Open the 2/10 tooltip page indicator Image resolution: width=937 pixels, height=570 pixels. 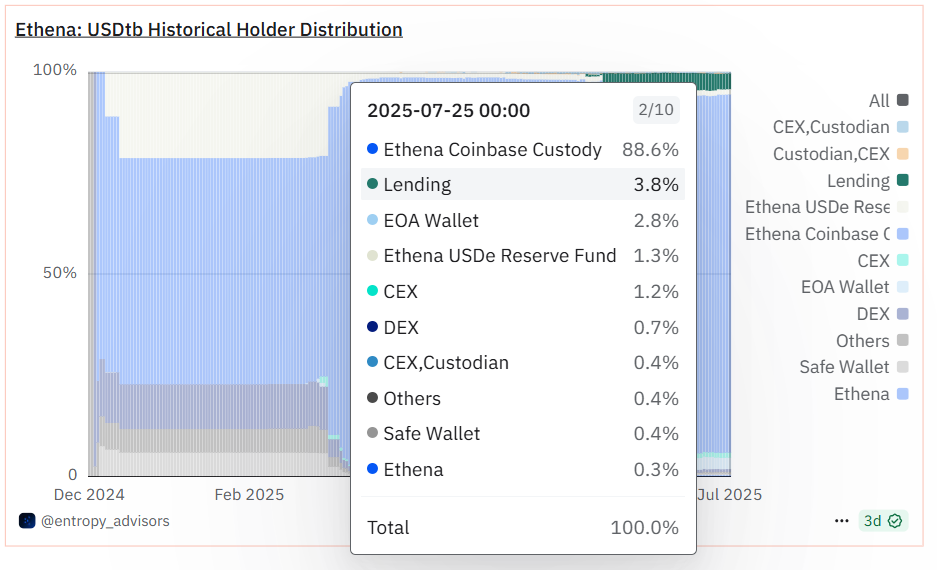pos(656,110)
